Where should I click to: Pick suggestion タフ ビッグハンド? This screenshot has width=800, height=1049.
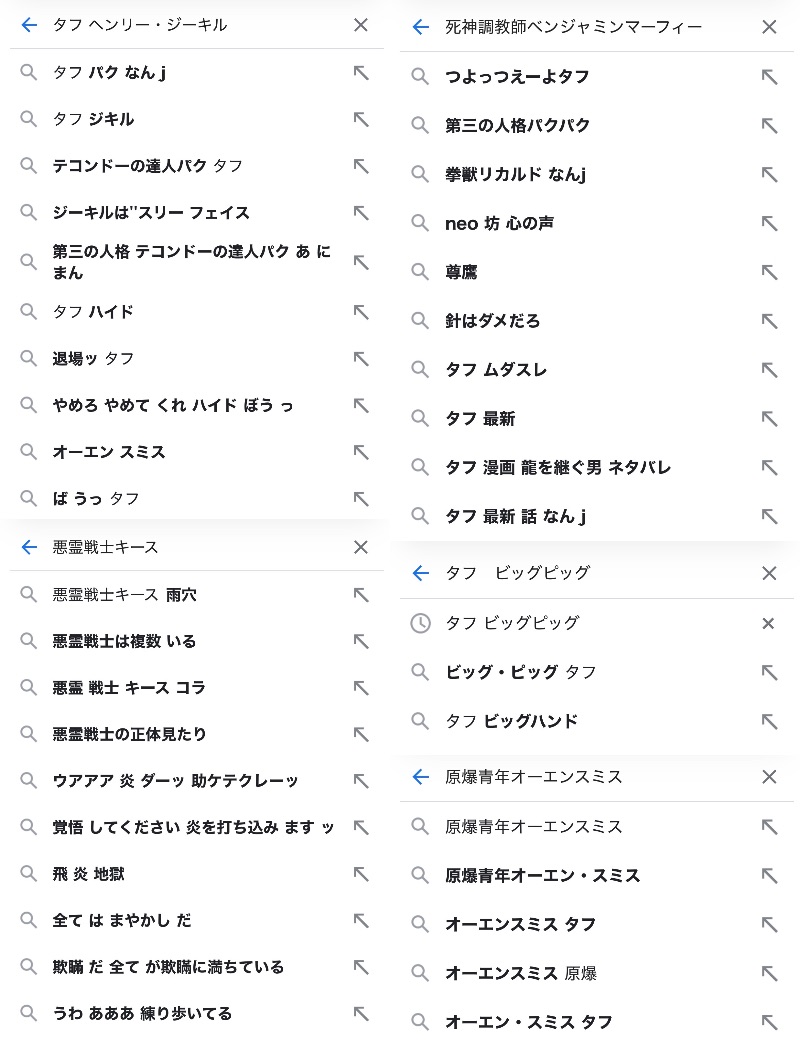(x=511, y=721)
